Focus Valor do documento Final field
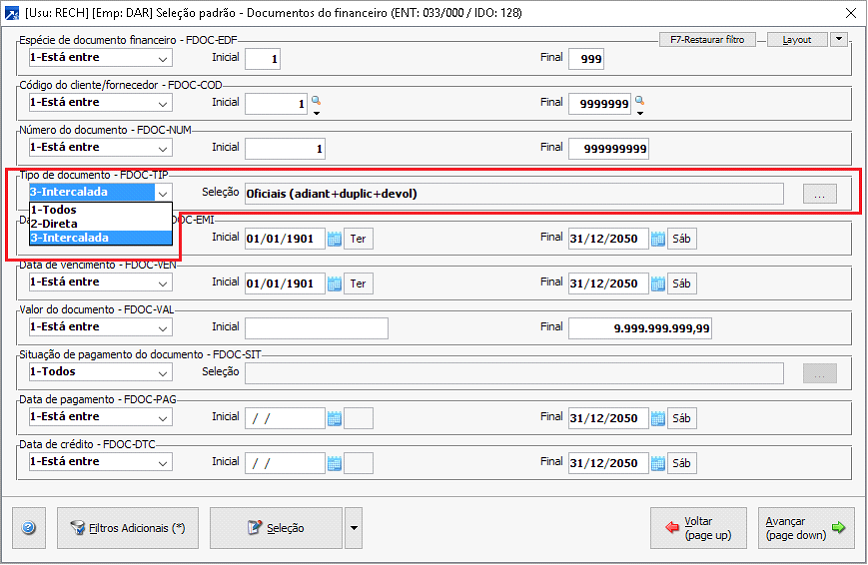The height and width of the screenshot is (565, 868). tap(640, 328)
